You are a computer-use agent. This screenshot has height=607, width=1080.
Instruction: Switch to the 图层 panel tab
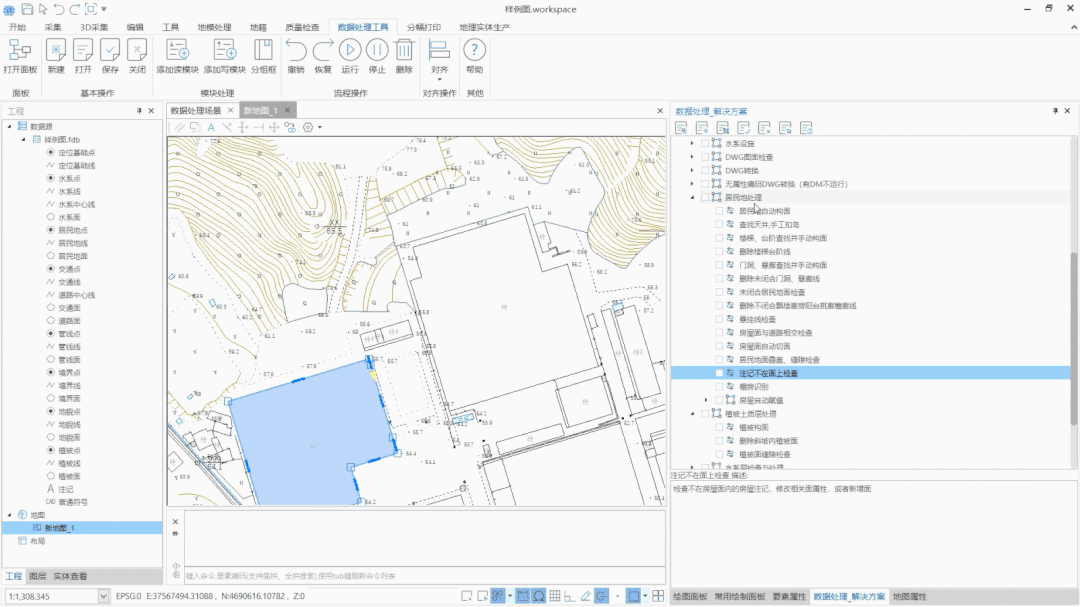click(x=37, y=577)
